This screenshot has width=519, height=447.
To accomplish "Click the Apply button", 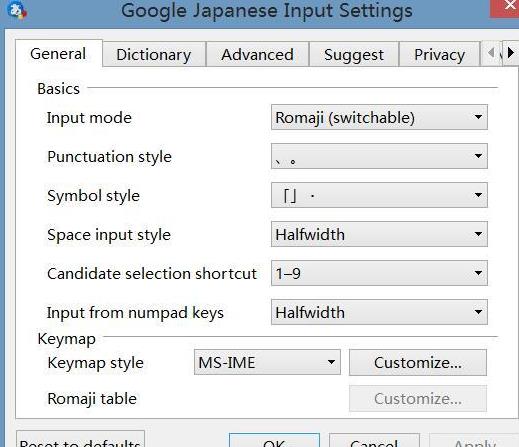I will [475, 441].
